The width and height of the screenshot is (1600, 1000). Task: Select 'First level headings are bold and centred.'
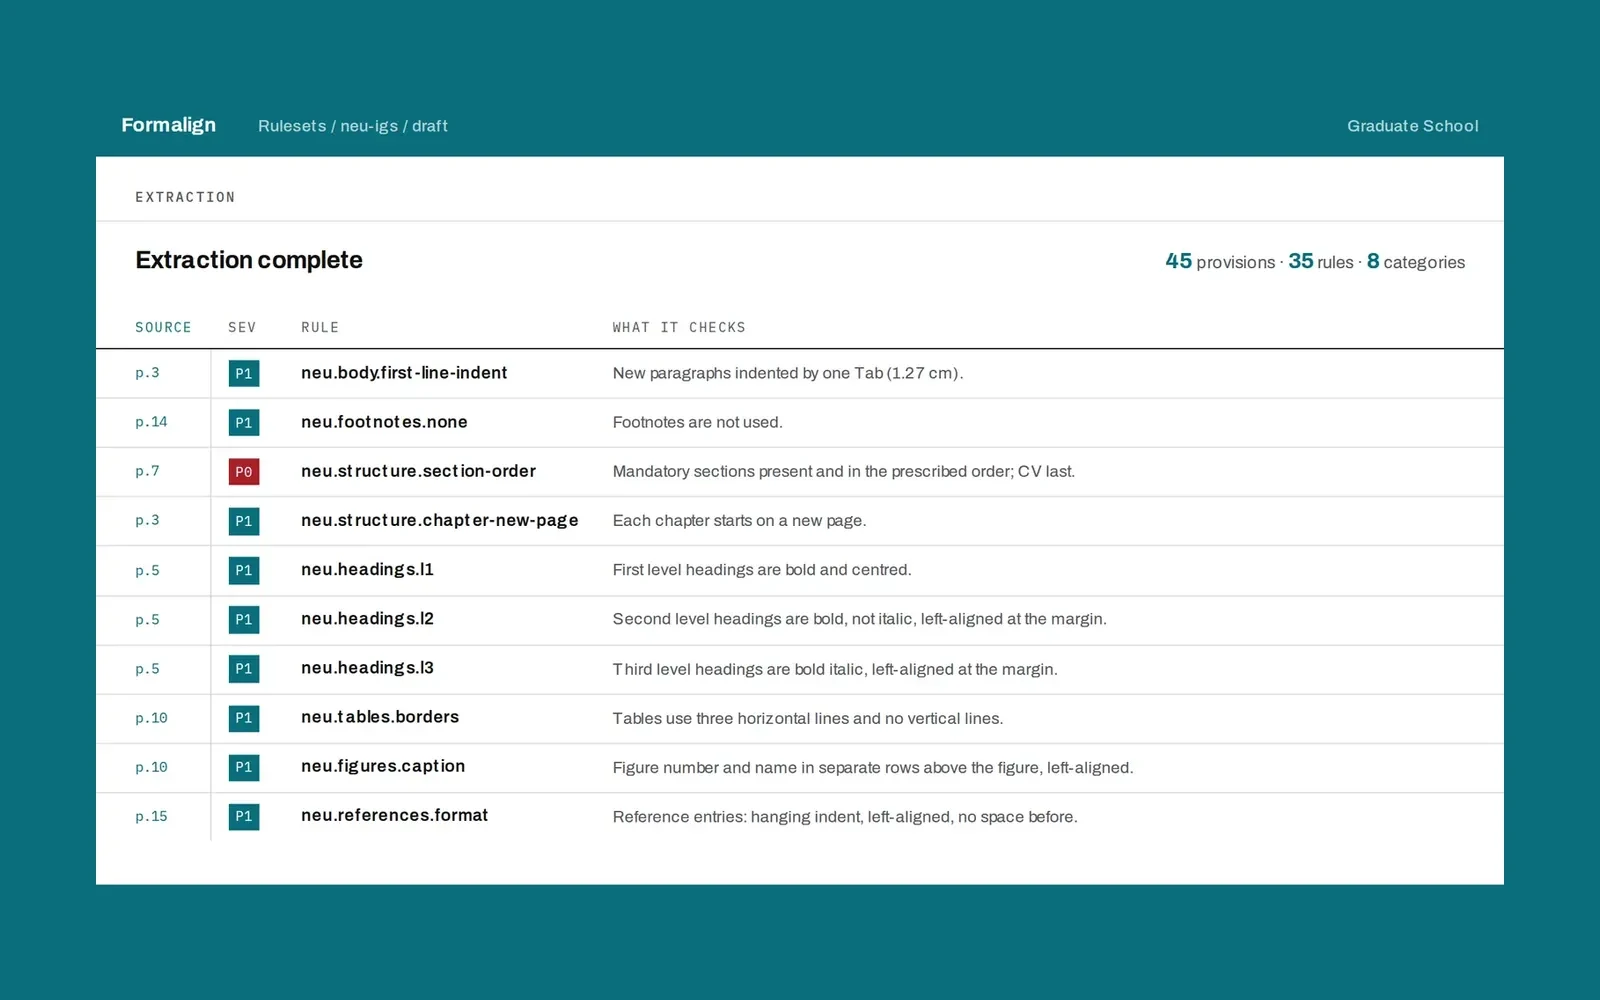(762, 570)
